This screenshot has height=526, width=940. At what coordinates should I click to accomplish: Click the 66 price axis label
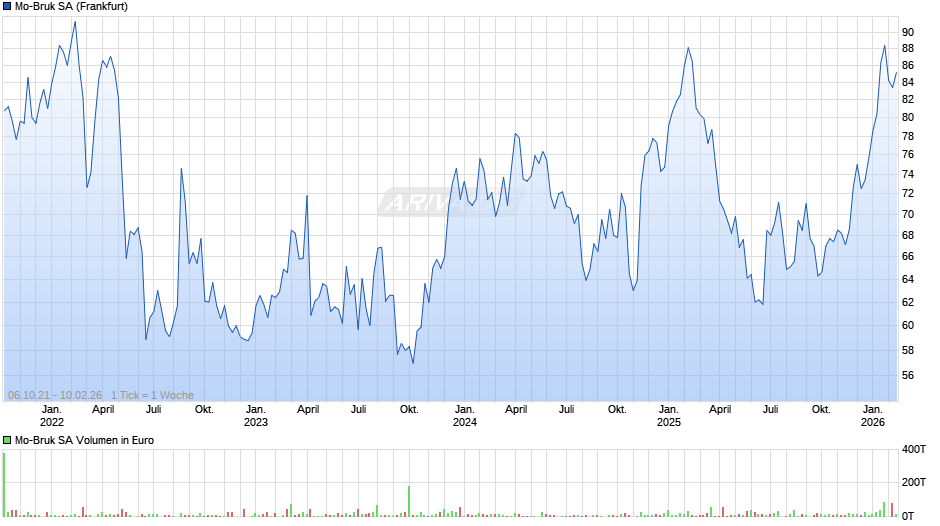click(908, 257)
